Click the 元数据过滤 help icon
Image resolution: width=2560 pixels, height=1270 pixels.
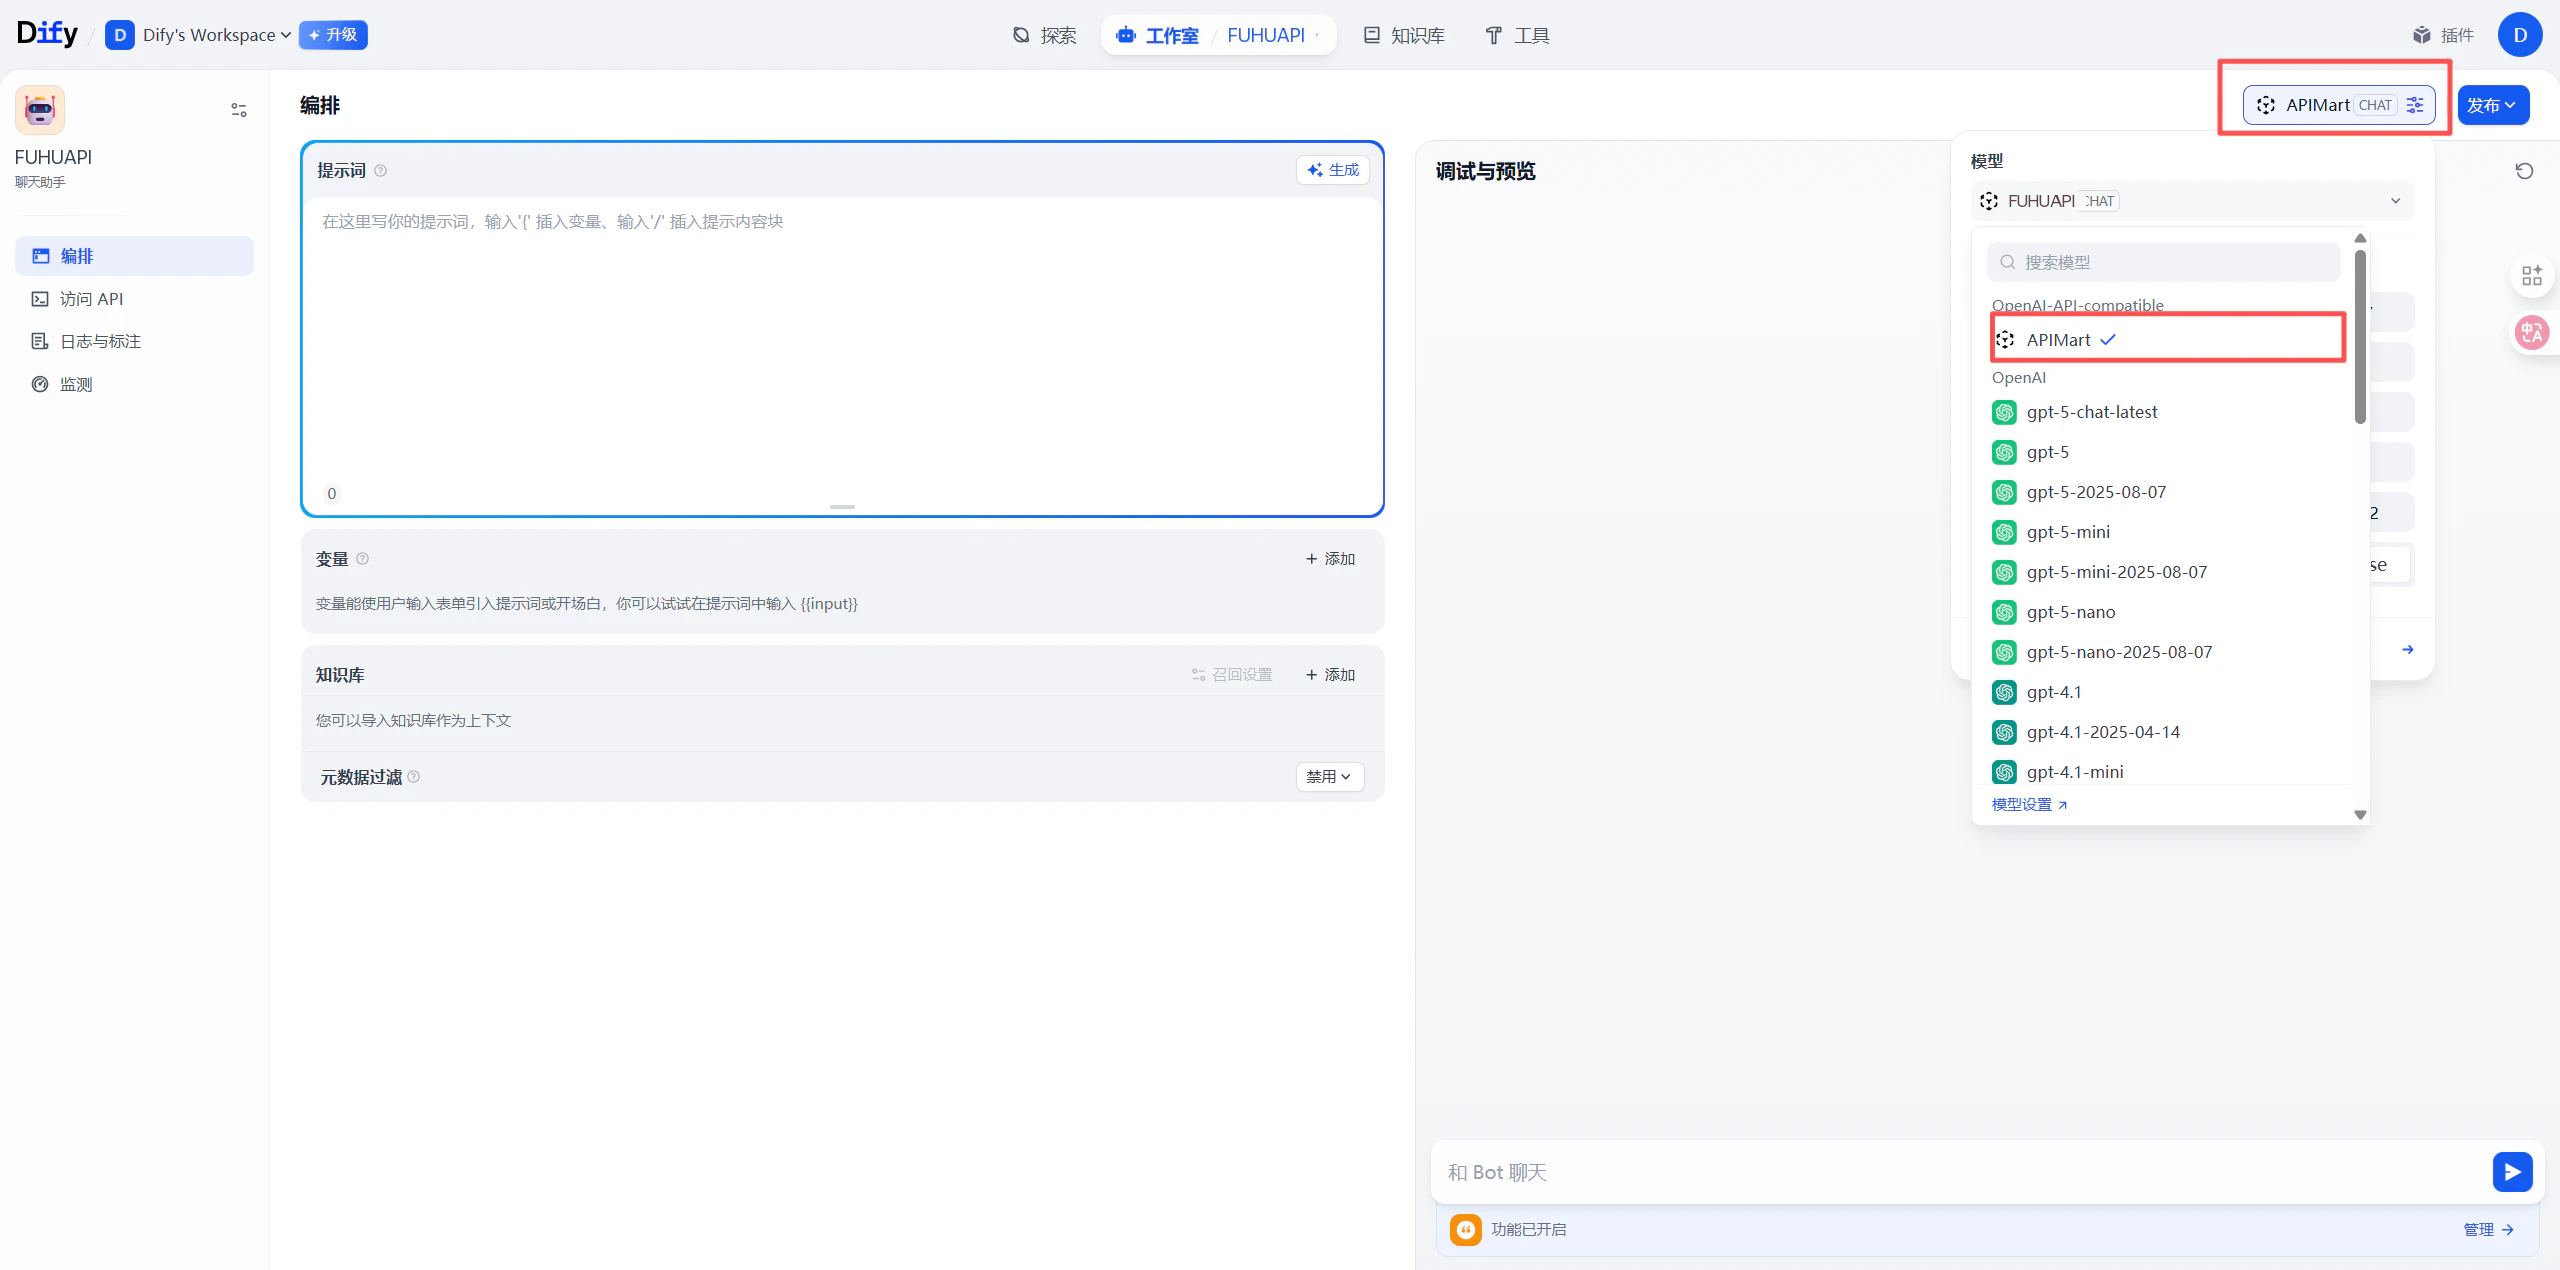click(414, 777)
